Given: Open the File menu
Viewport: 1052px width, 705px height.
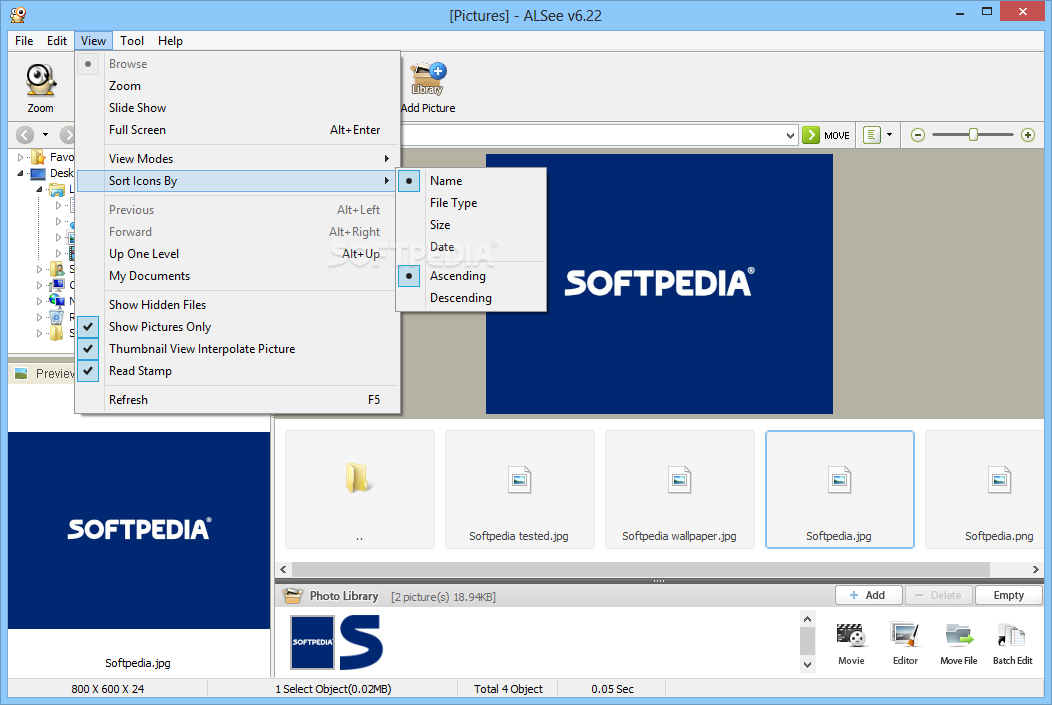Looking at the screenshot, I should (24, 41).
